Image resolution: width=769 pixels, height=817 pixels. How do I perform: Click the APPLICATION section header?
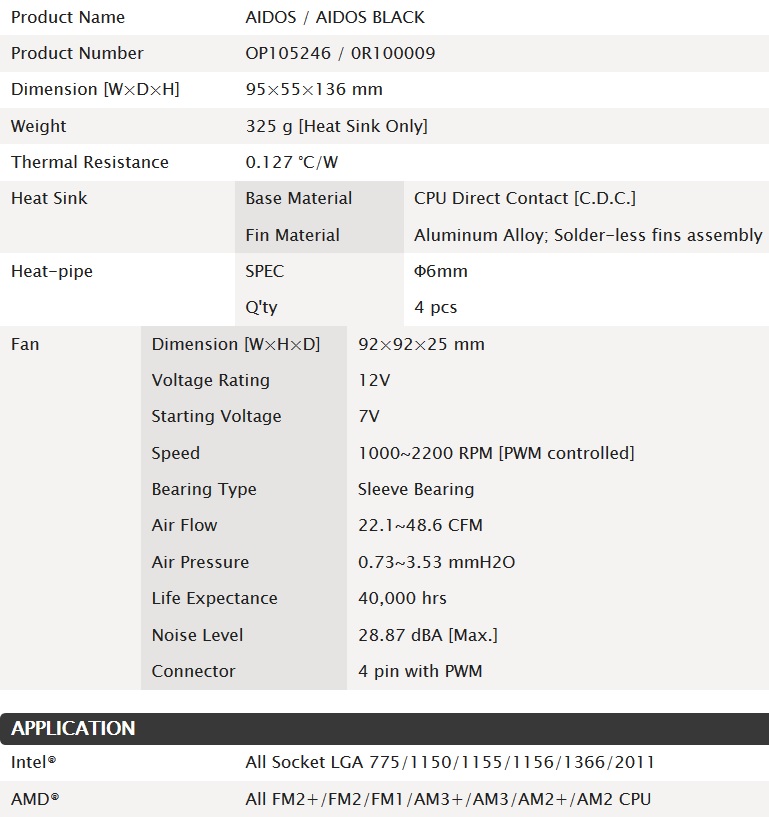coord(73,729)
